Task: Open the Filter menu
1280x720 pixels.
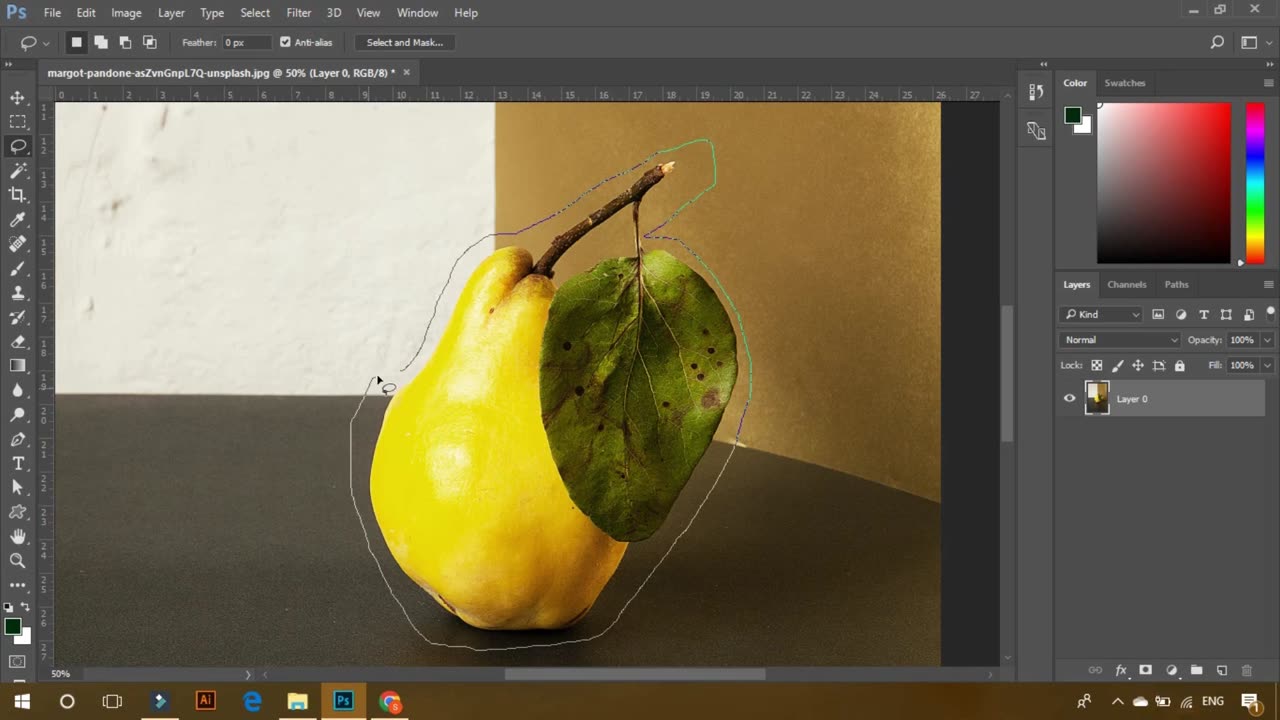Action: (299, 12)
